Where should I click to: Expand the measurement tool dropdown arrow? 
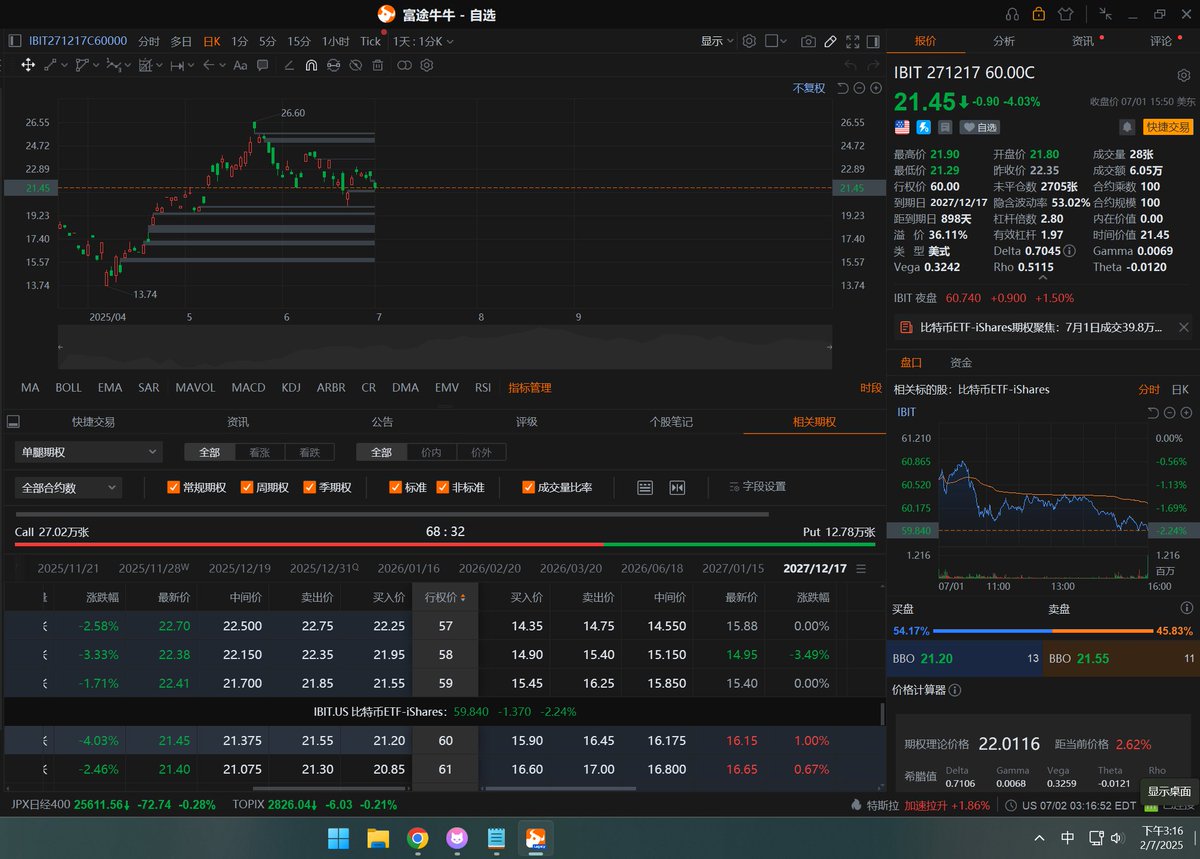(x=192, y=65)
